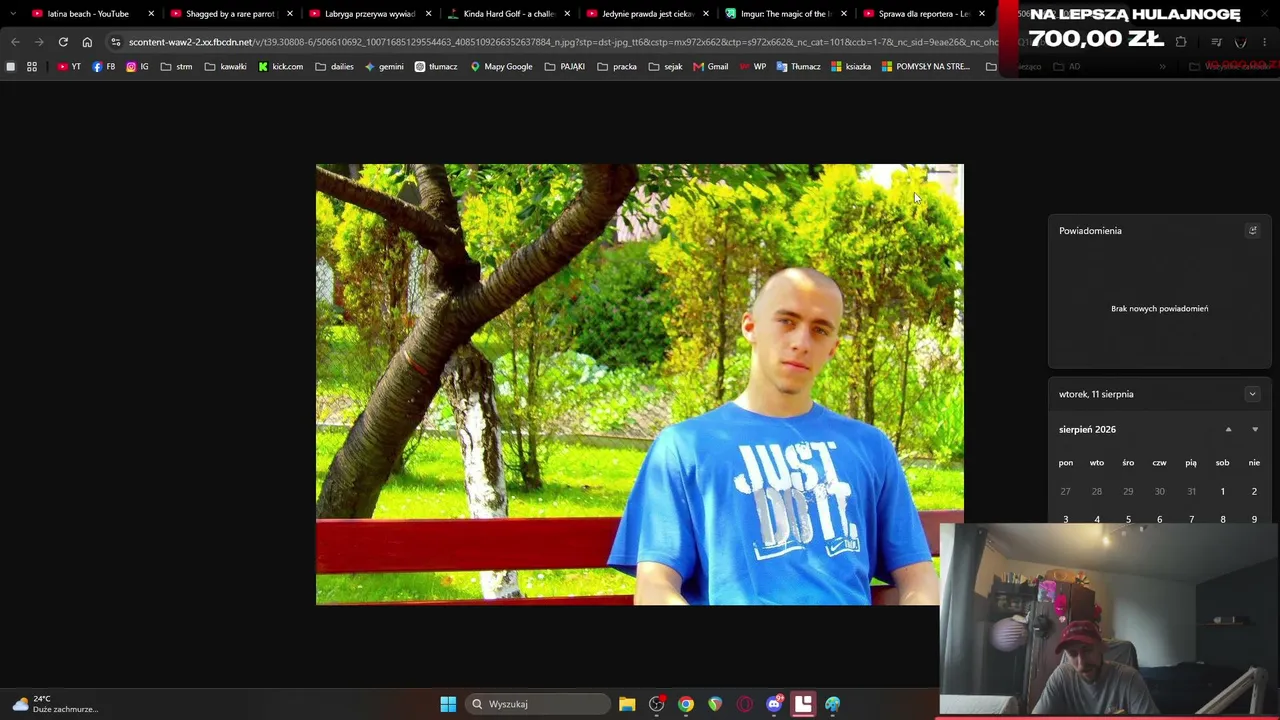Switch to the Labryga przerywa wywiad tab
The width and height of the screenshot is (1280, 720).
tap(370, 14)
